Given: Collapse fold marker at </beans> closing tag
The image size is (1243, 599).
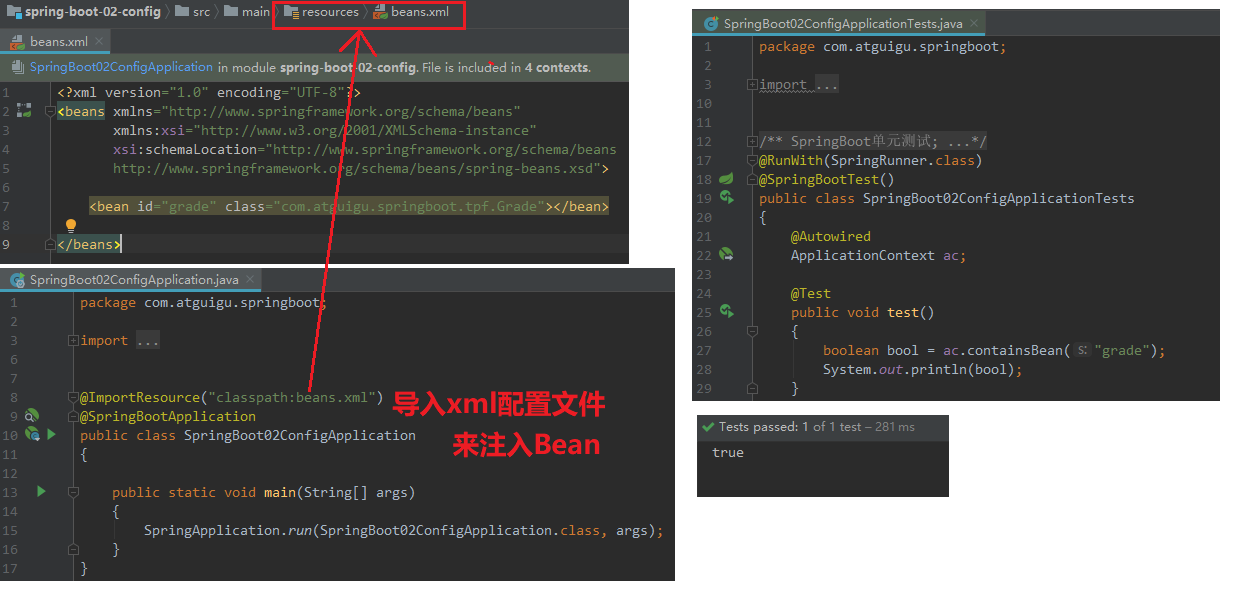Looking at the screenshot, I should pos(50,244).
